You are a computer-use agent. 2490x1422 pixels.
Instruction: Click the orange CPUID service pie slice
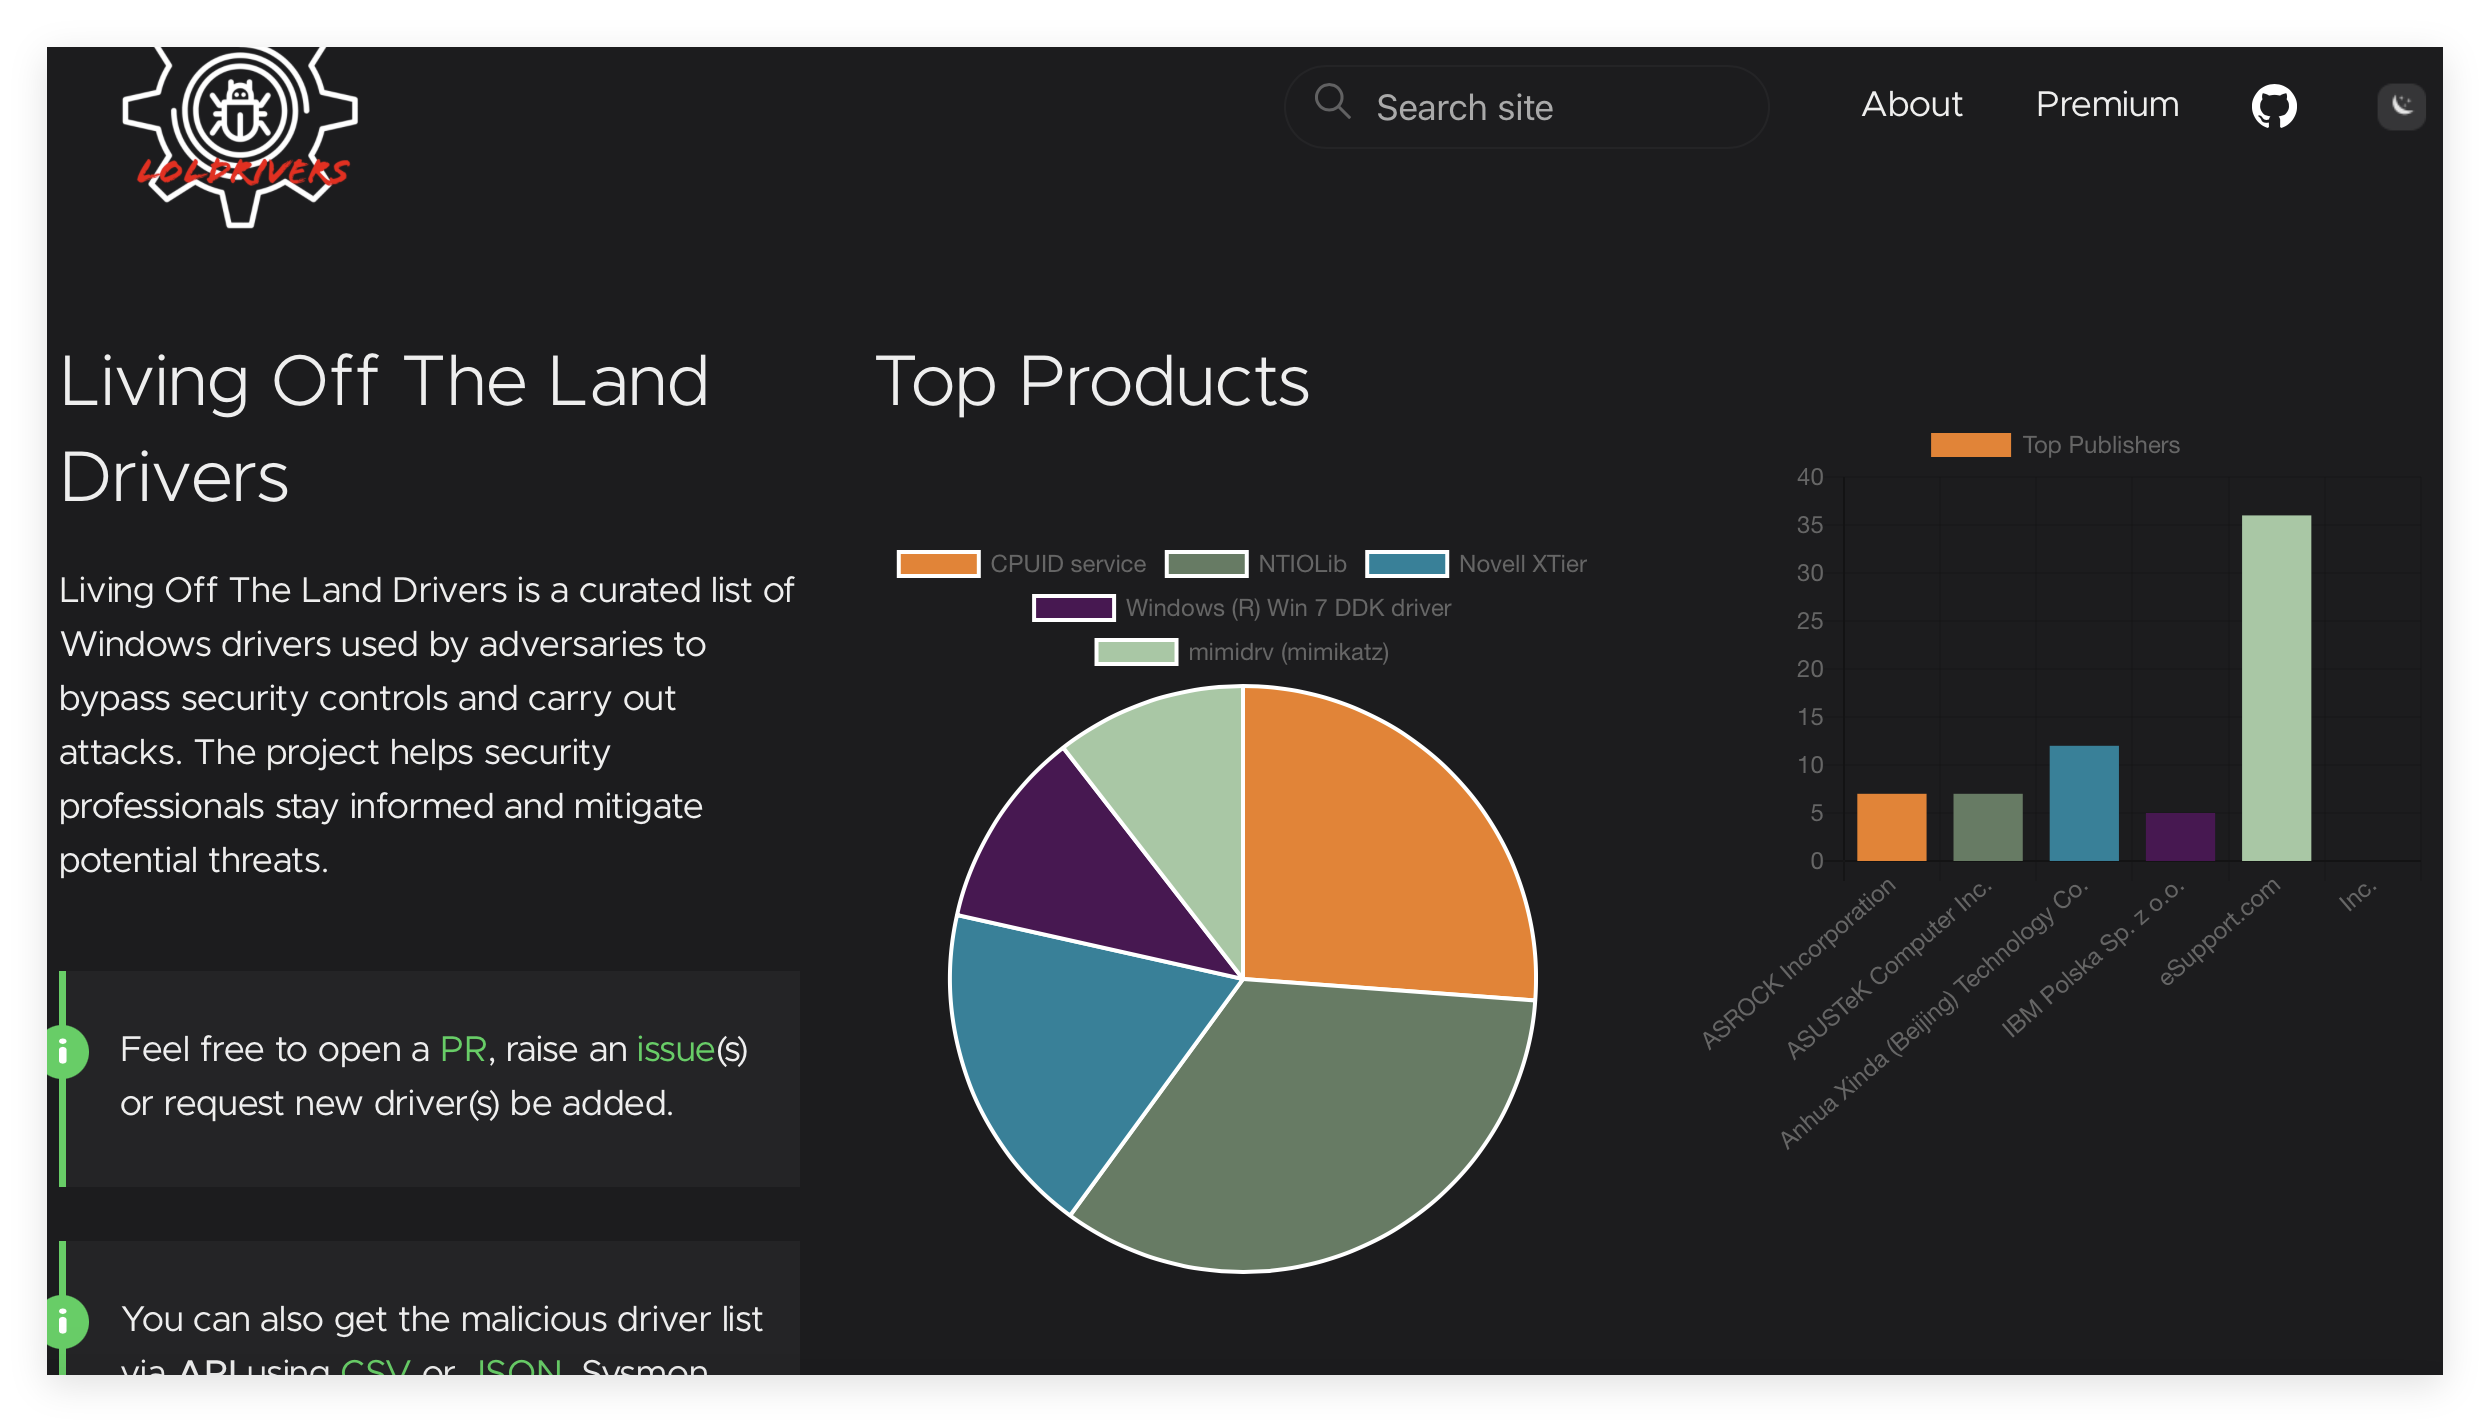click(1380, 850)
